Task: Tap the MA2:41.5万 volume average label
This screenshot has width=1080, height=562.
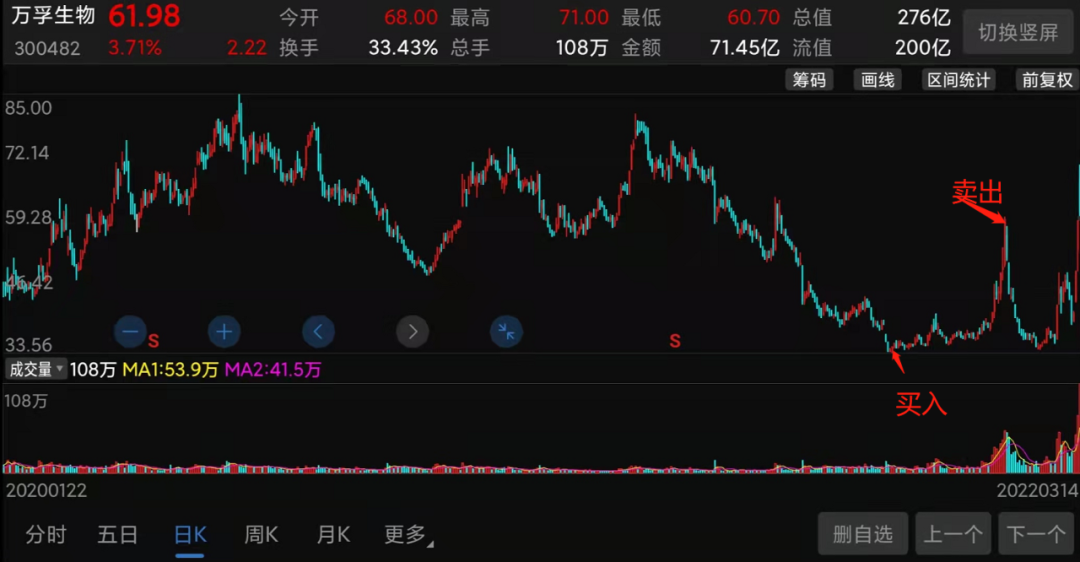Action: coord(273,370)
